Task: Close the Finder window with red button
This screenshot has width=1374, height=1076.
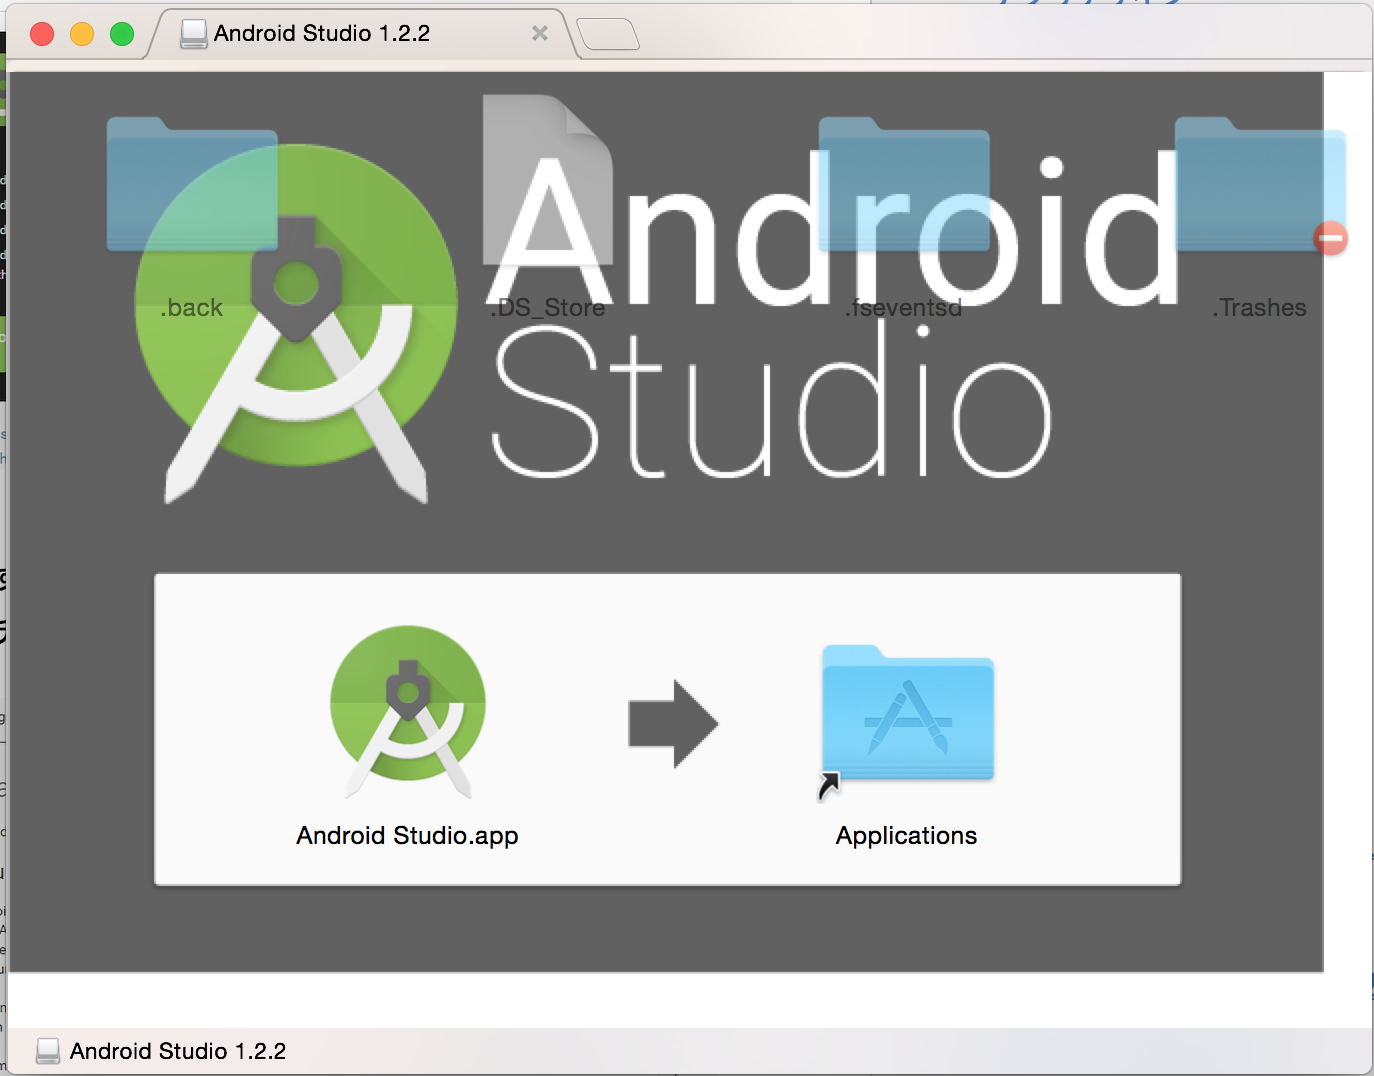Action: (42, 34)
